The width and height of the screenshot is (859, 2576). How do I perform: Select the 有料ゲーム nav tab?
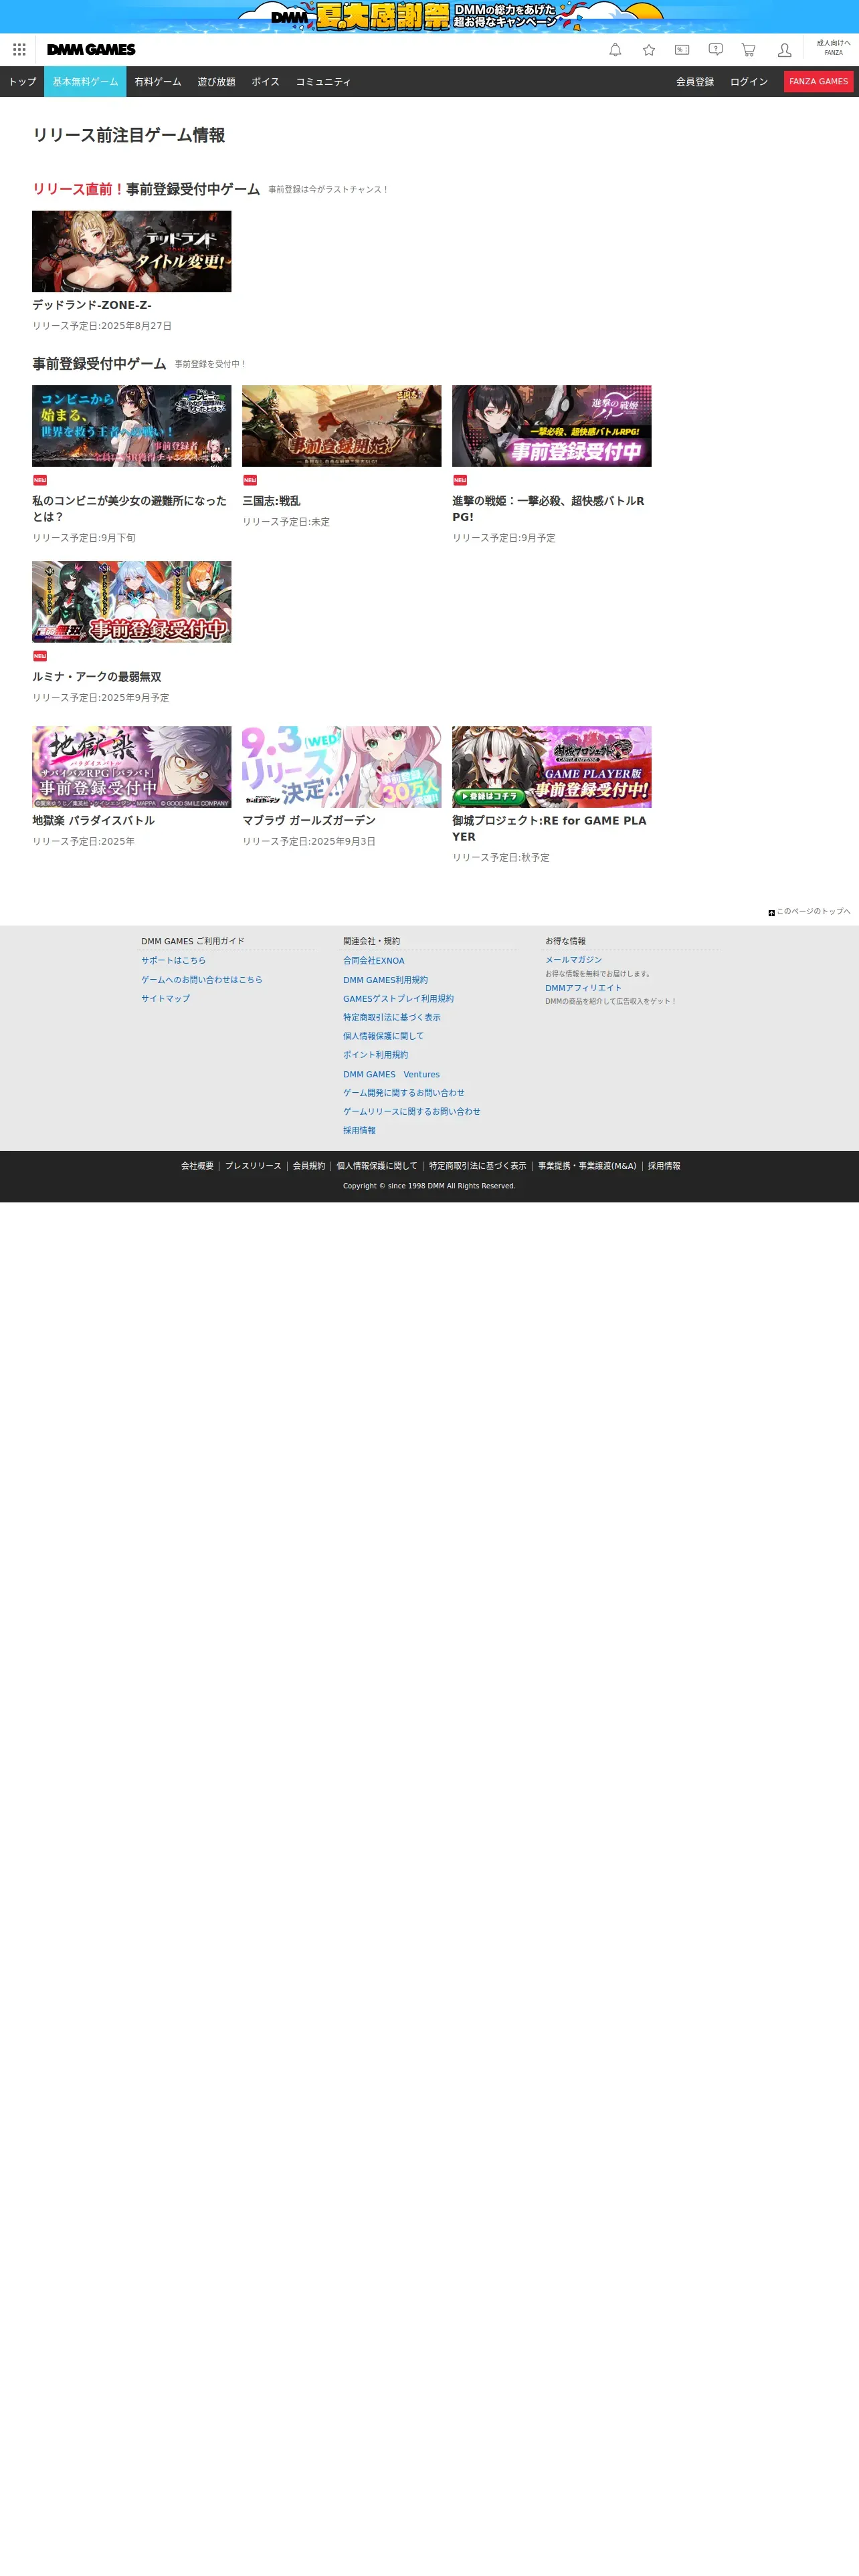pyautogui.click(x=158, y=82)
